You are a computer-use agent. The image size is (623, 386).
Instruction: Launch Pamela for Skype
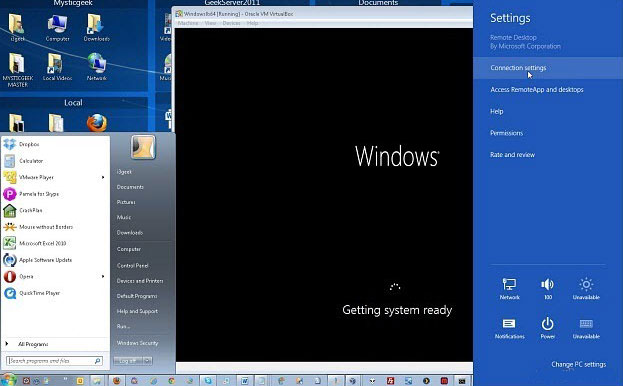coord(55,194)
